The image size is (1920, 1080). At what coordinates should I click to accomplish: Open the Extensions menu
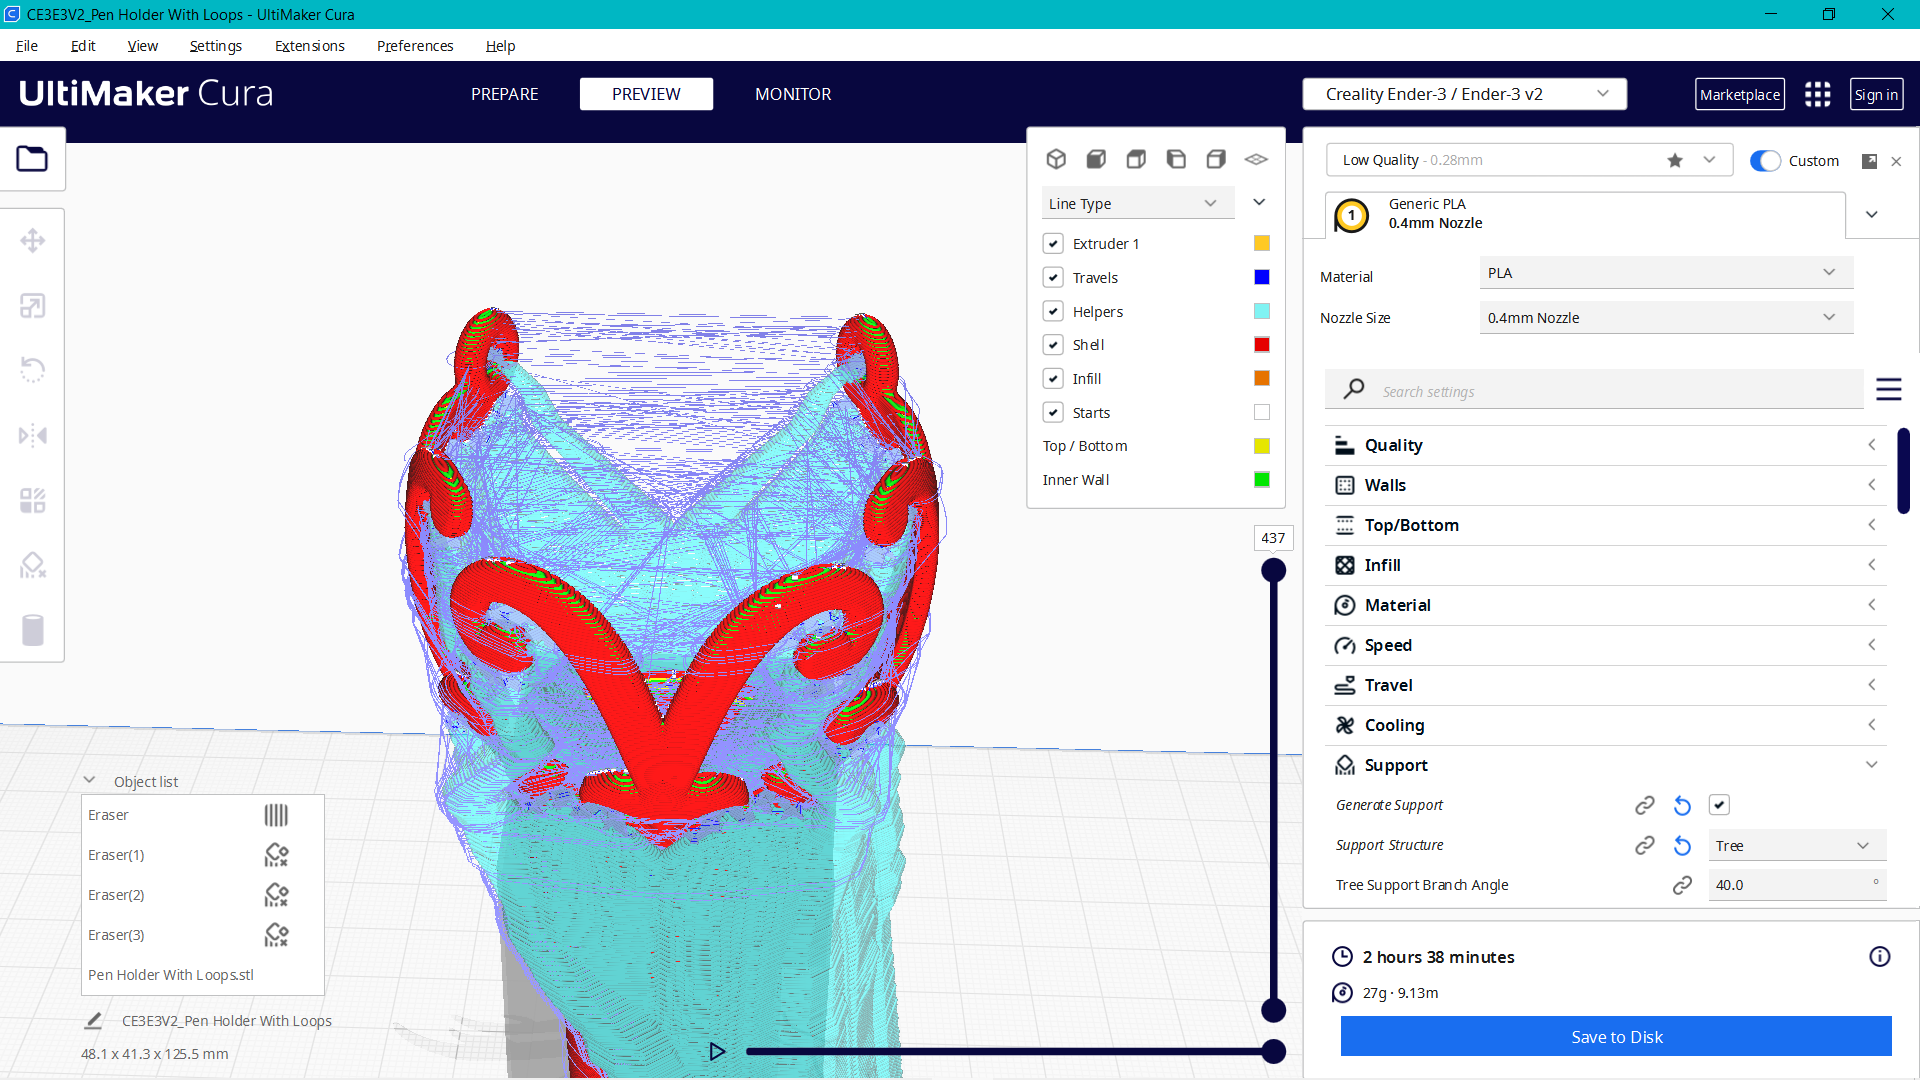(310, 46)
